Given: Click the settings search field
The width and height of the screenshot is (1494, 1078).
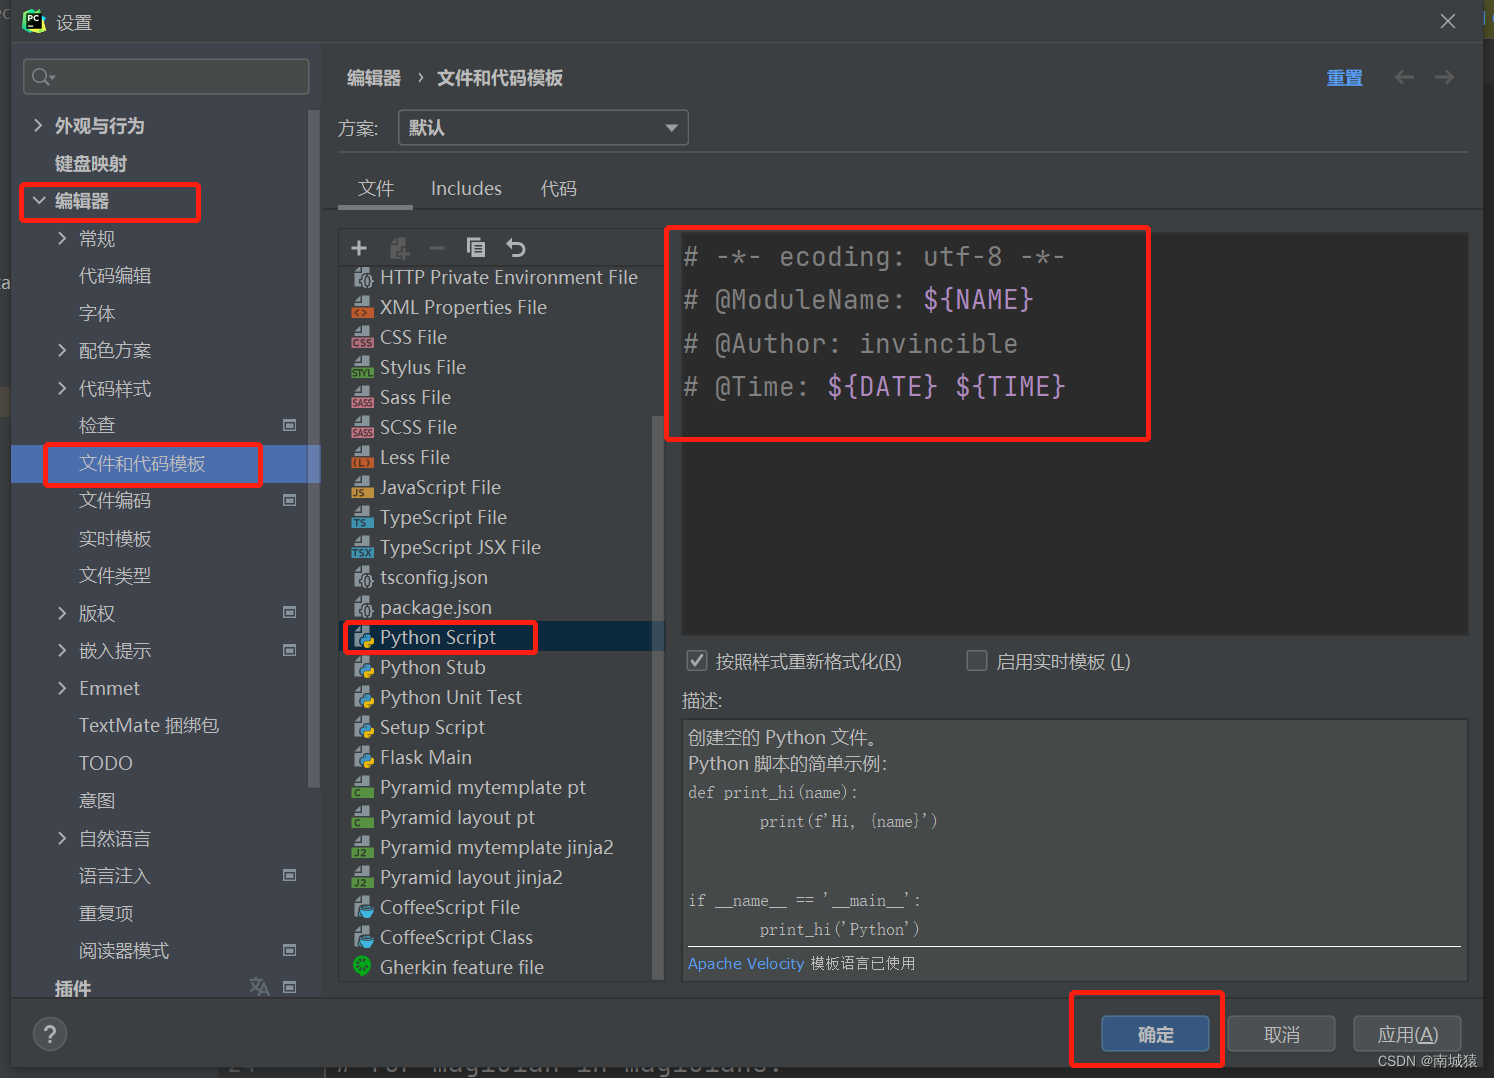Looking at the screenshot, I should [x=166, y=77].
